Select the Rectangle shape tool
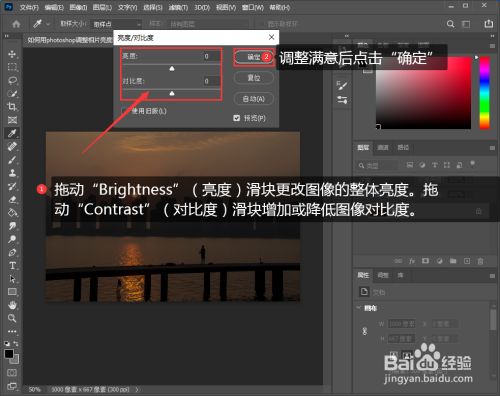 pyautogui.click(x=12, y=292)
